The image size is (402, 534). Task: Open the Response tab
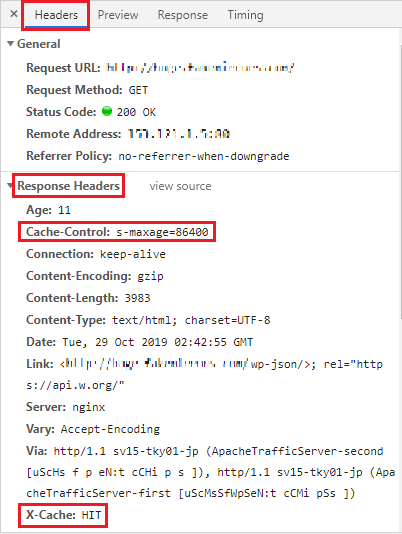point(183,15)
